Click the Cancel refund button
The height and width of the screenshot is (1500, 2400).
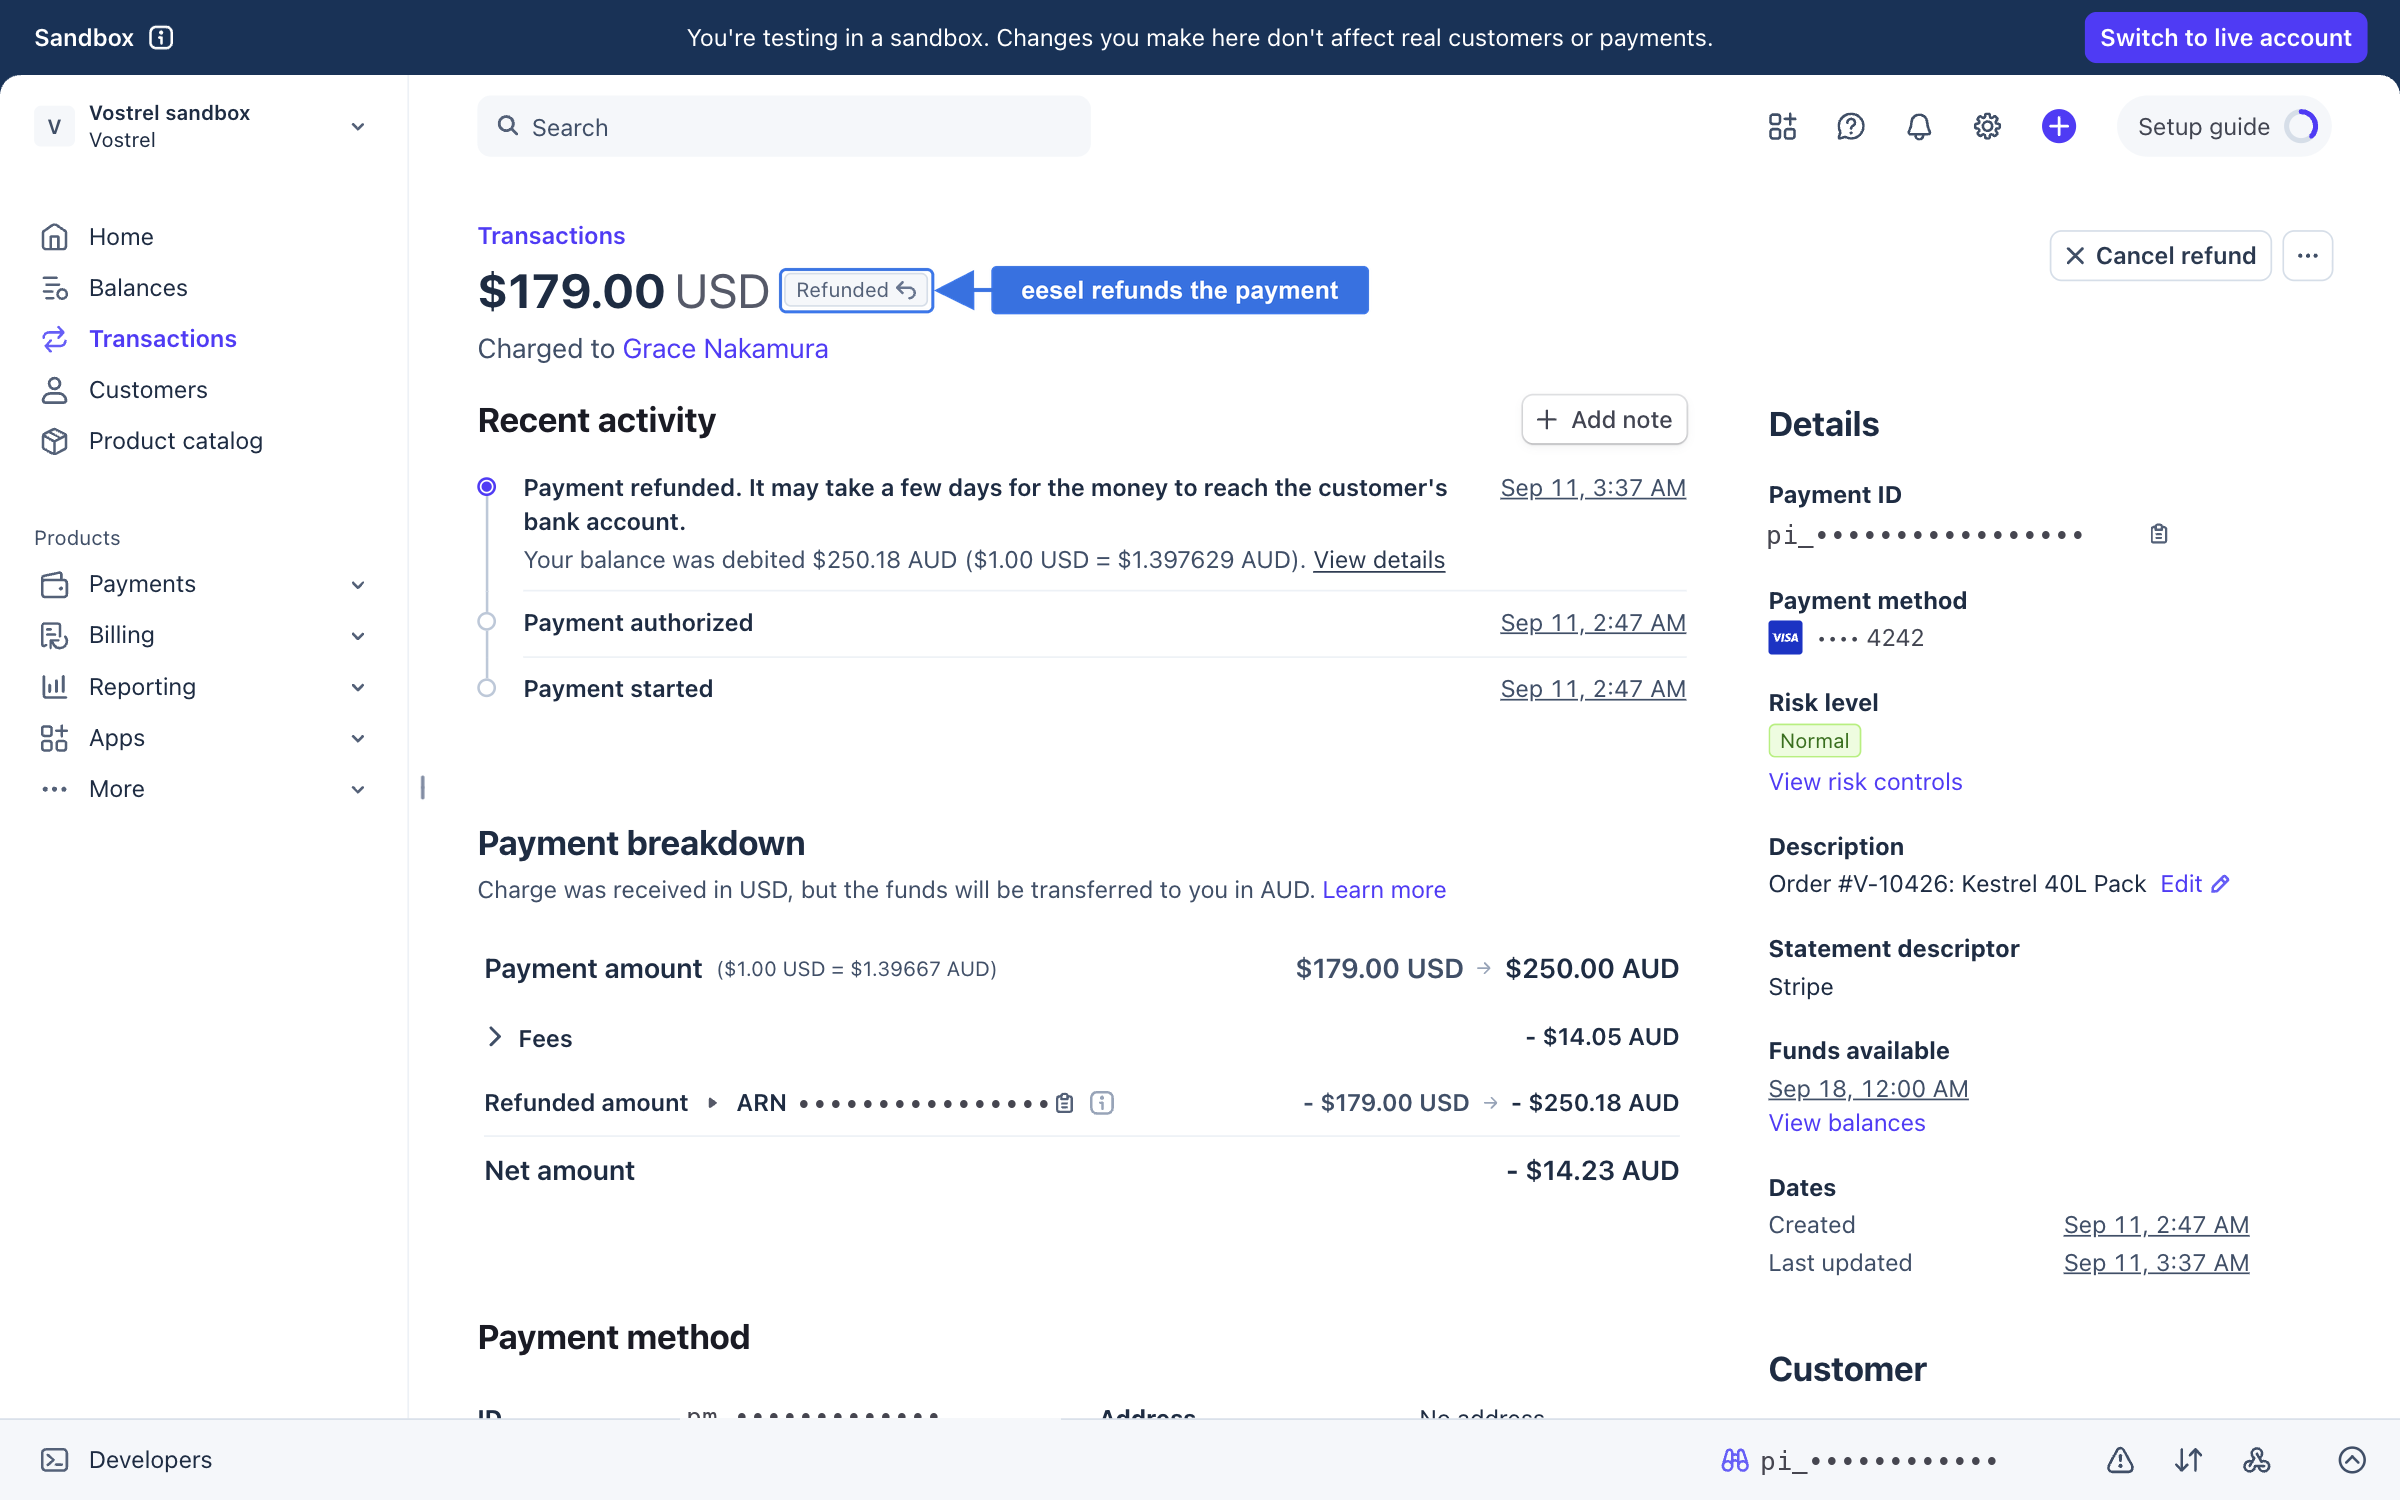(x=2160, y=256)
